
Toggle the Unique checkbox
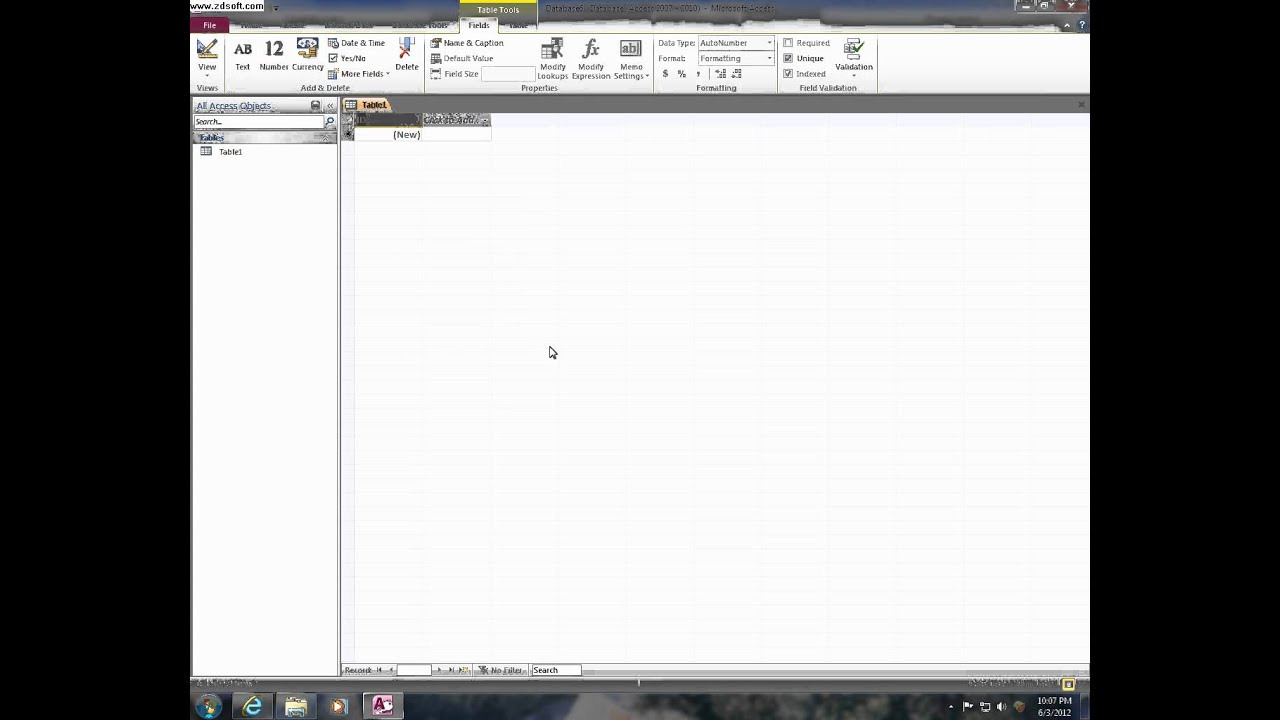tap(788, 58)
